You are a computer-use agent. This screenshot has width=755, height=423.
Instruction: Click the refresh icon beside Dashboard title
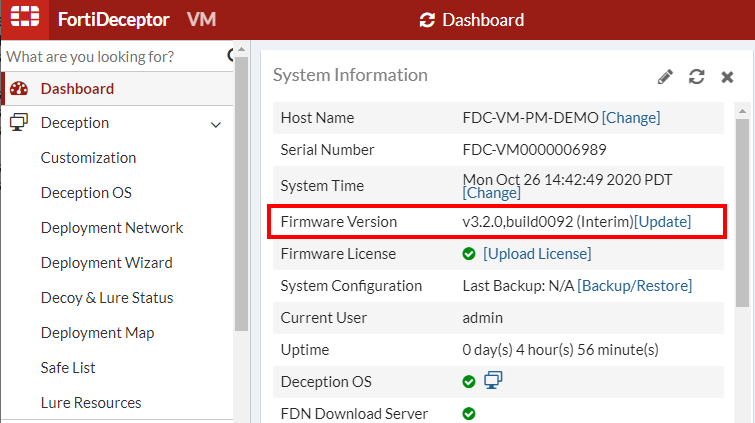point(428,20)
